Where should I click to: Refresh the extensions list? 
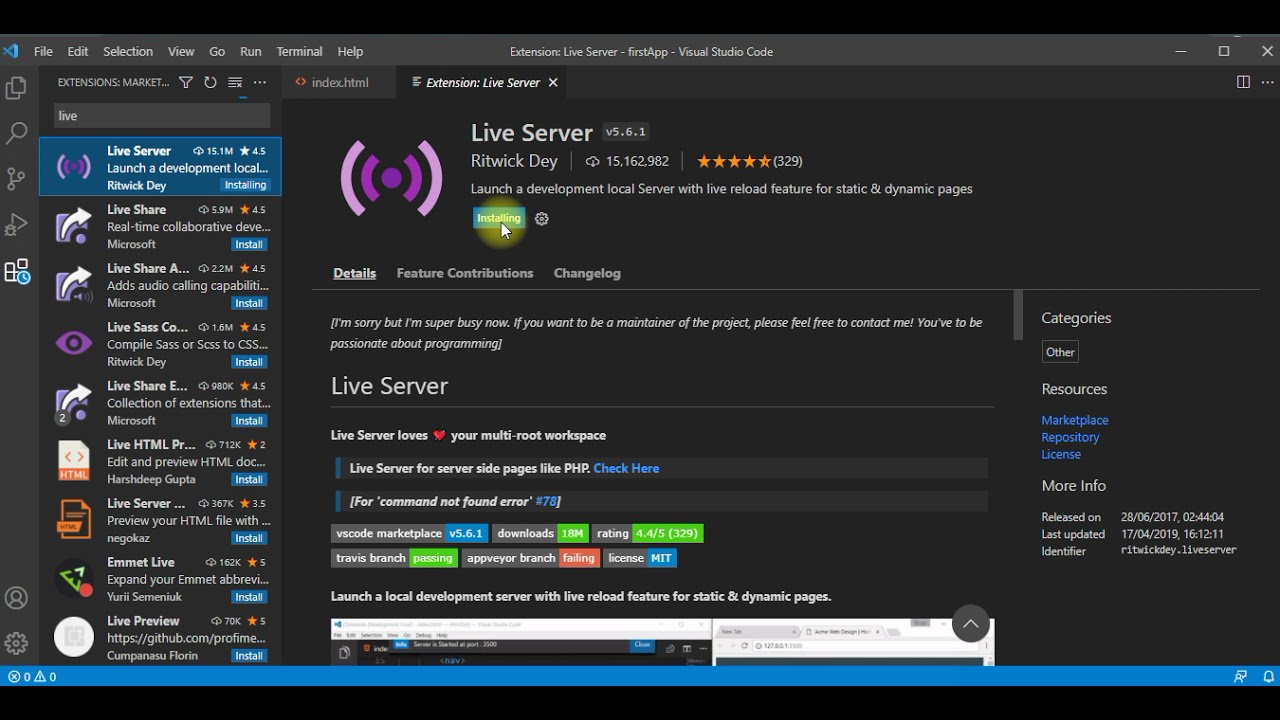click(x=210, y=83)
